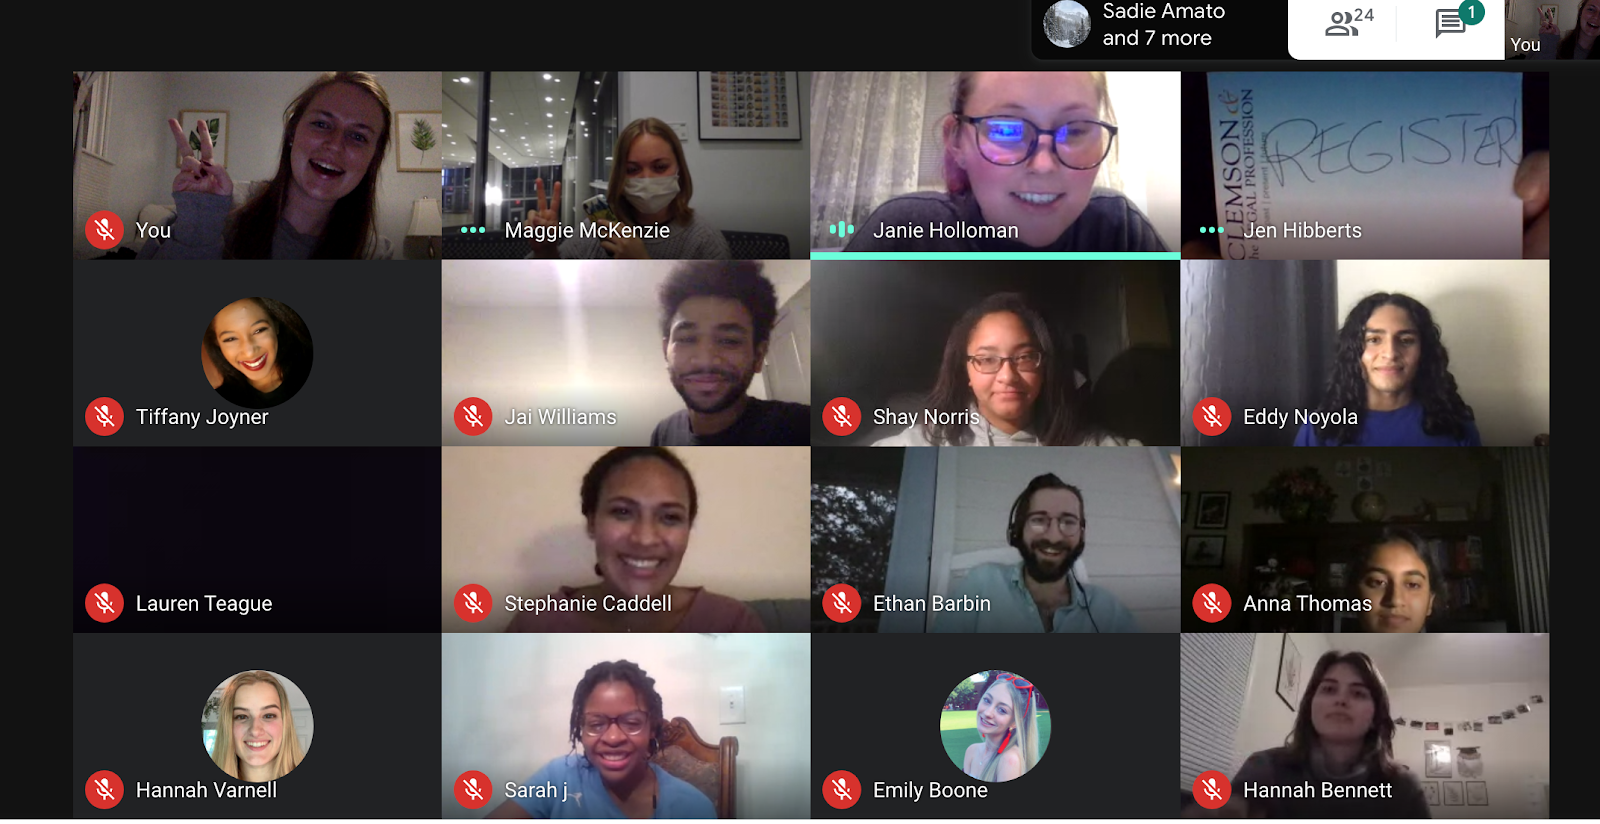The height and width of the screenshot is (824, 1600).
Task: Click the muted mic icon on Anna Thomas
Action: point(1212,603)
